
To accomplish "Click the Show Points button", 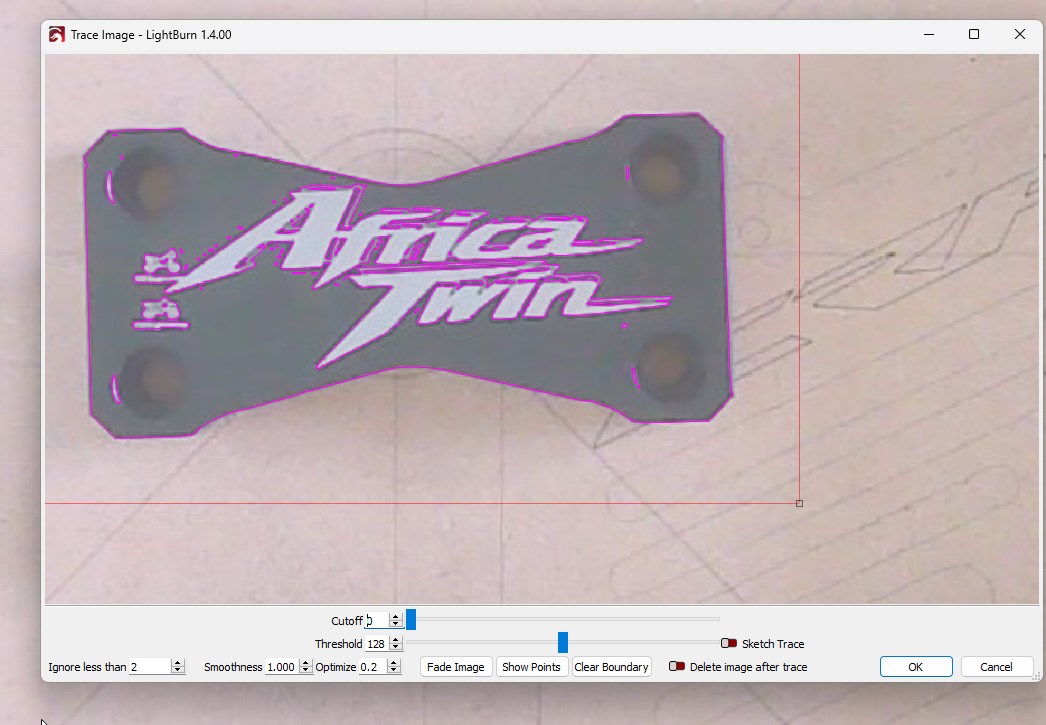I will pos(531,667).
